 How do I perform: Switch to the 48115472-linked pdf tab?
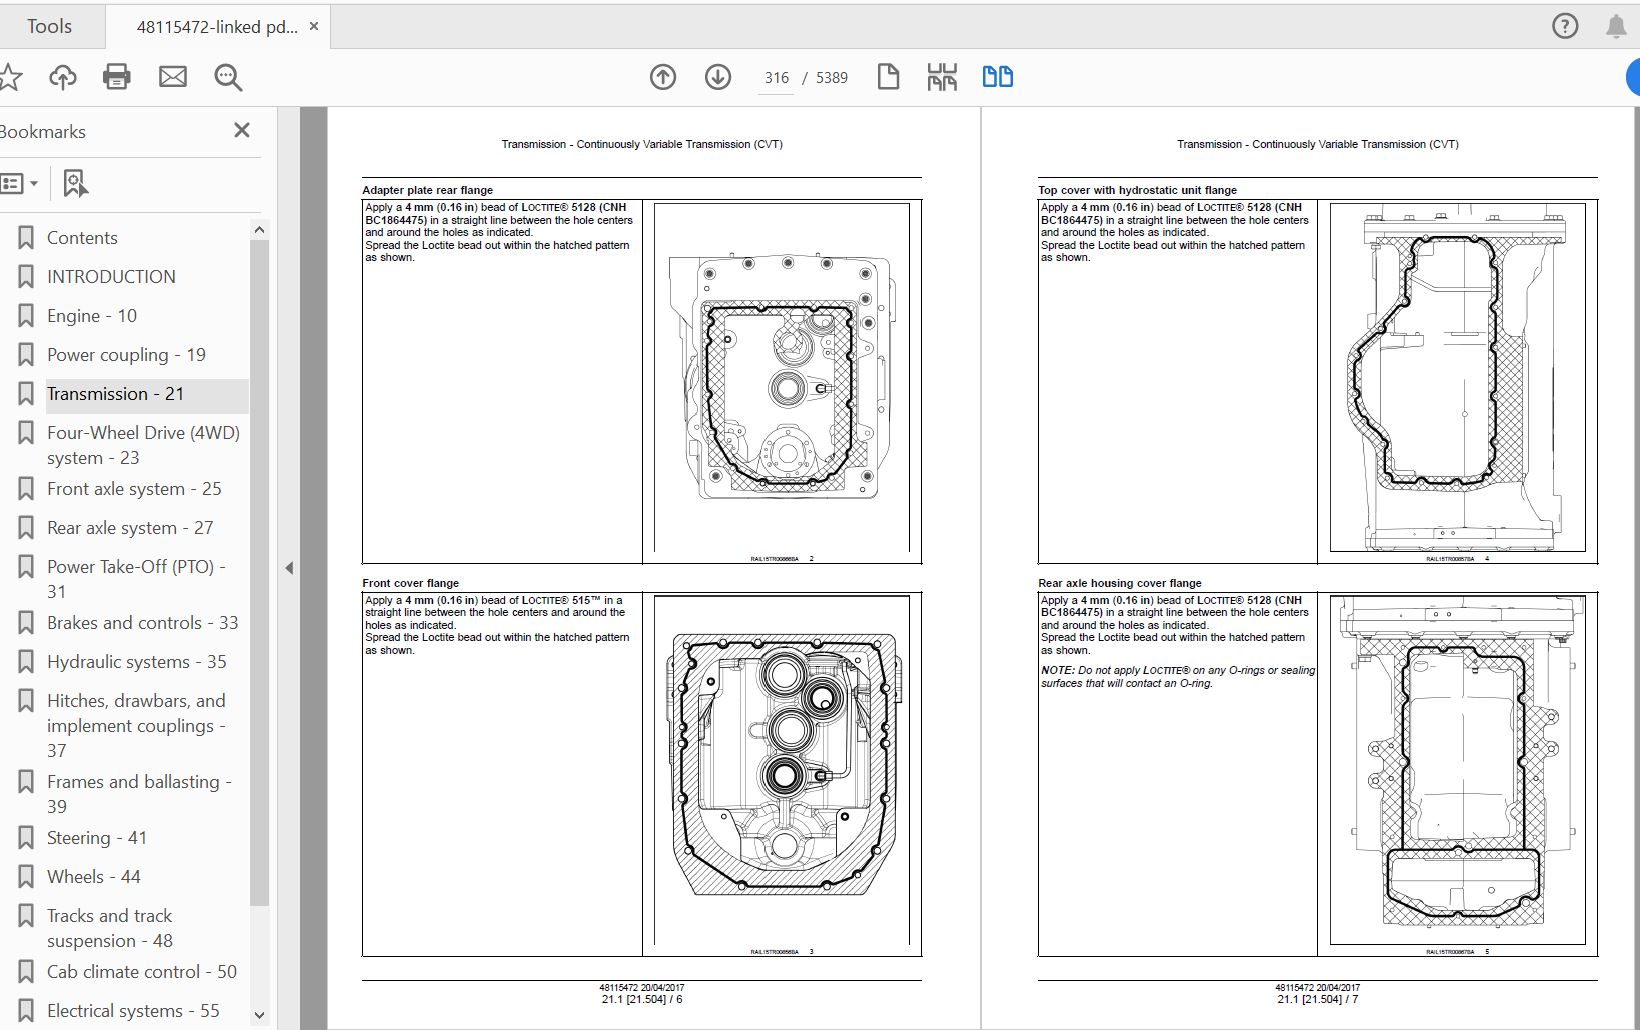pos(217,27)
